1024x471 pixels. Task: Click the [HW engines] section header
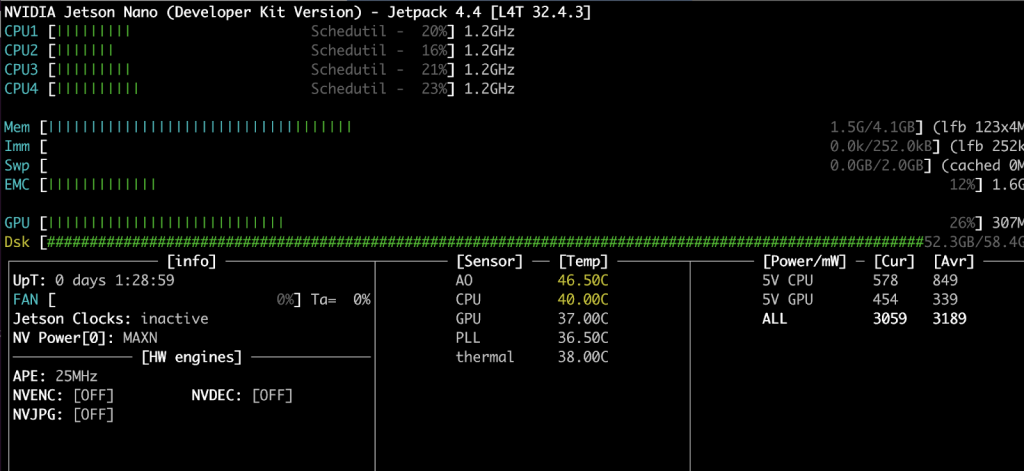point(191,357)
